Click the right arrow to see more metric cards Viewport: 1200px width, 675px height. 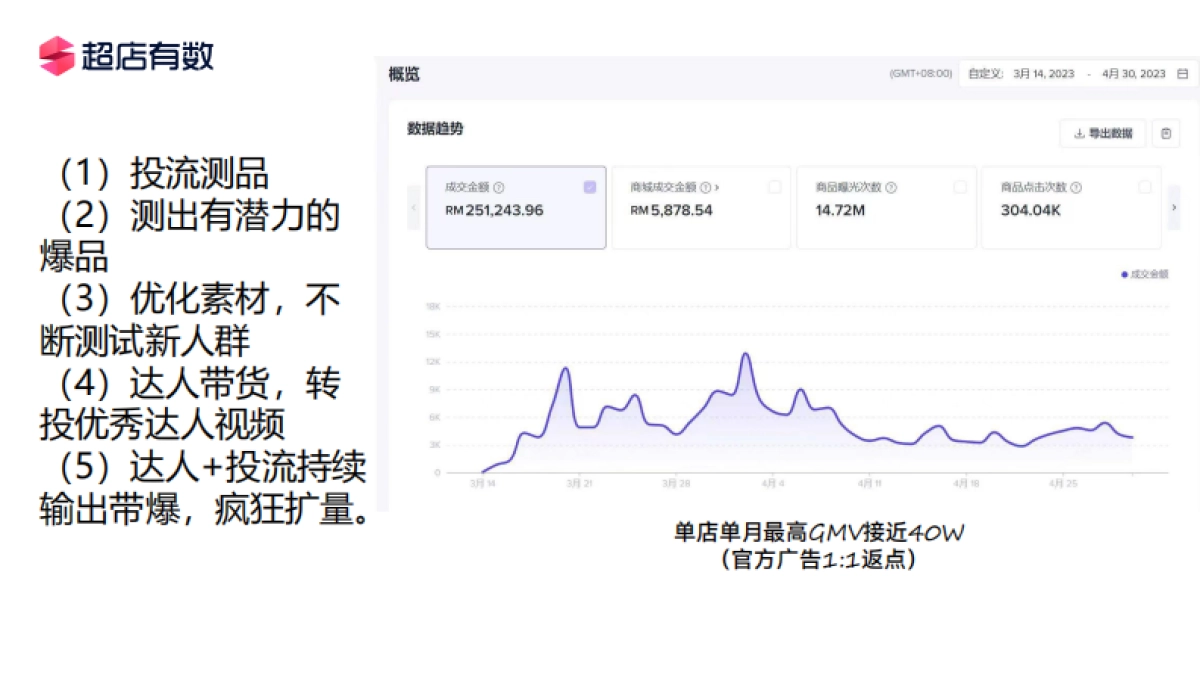(1174, 208)
